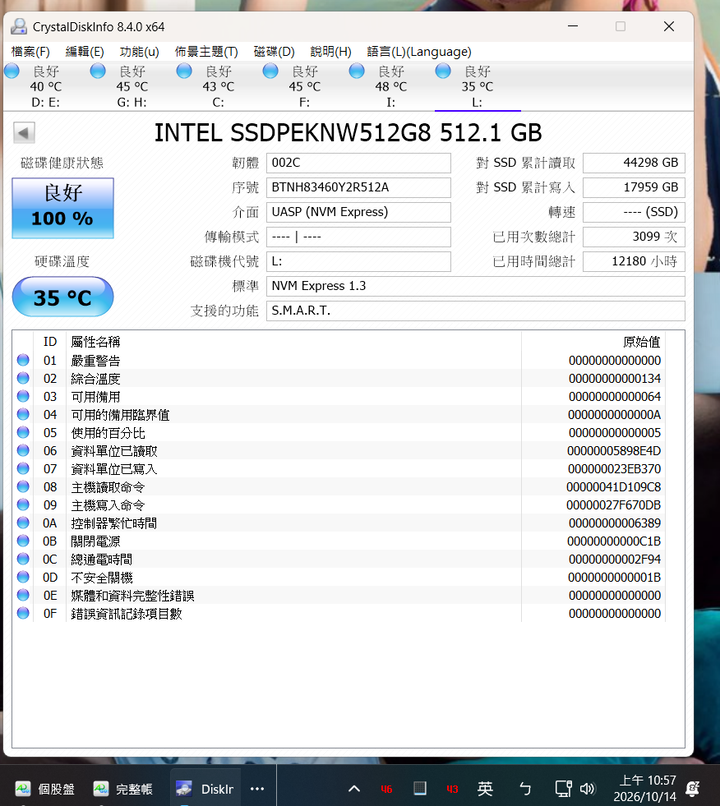720x806 pixels.
Task: Open the 檔案(F) menu
Action: (x=30, y=52)
